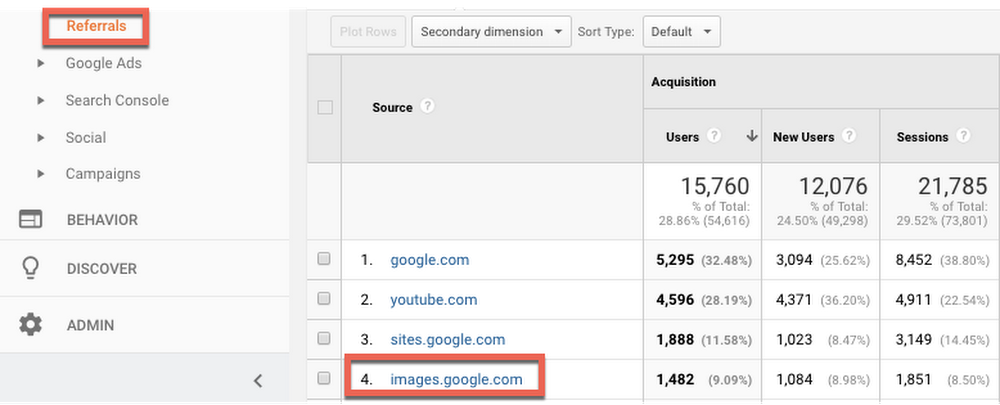Viewport: 1000px width, 405px height.
Task: Open the ADMIN menu item
Action: [x=91, y=325]
